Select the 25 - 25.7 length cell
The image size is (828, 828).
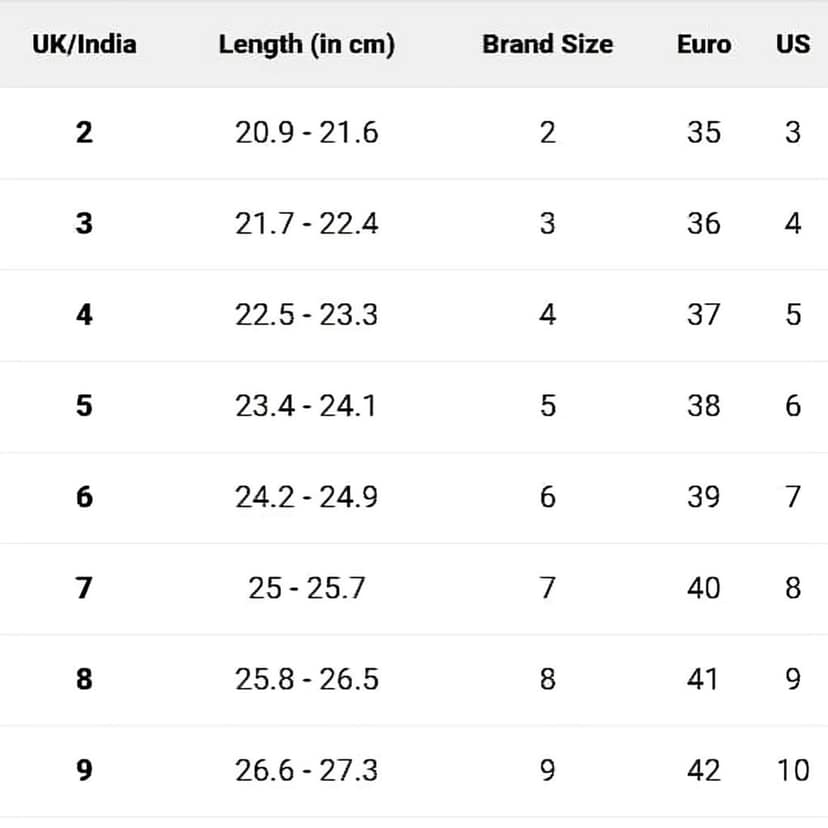pyautogui.click(x=307, y=588)
